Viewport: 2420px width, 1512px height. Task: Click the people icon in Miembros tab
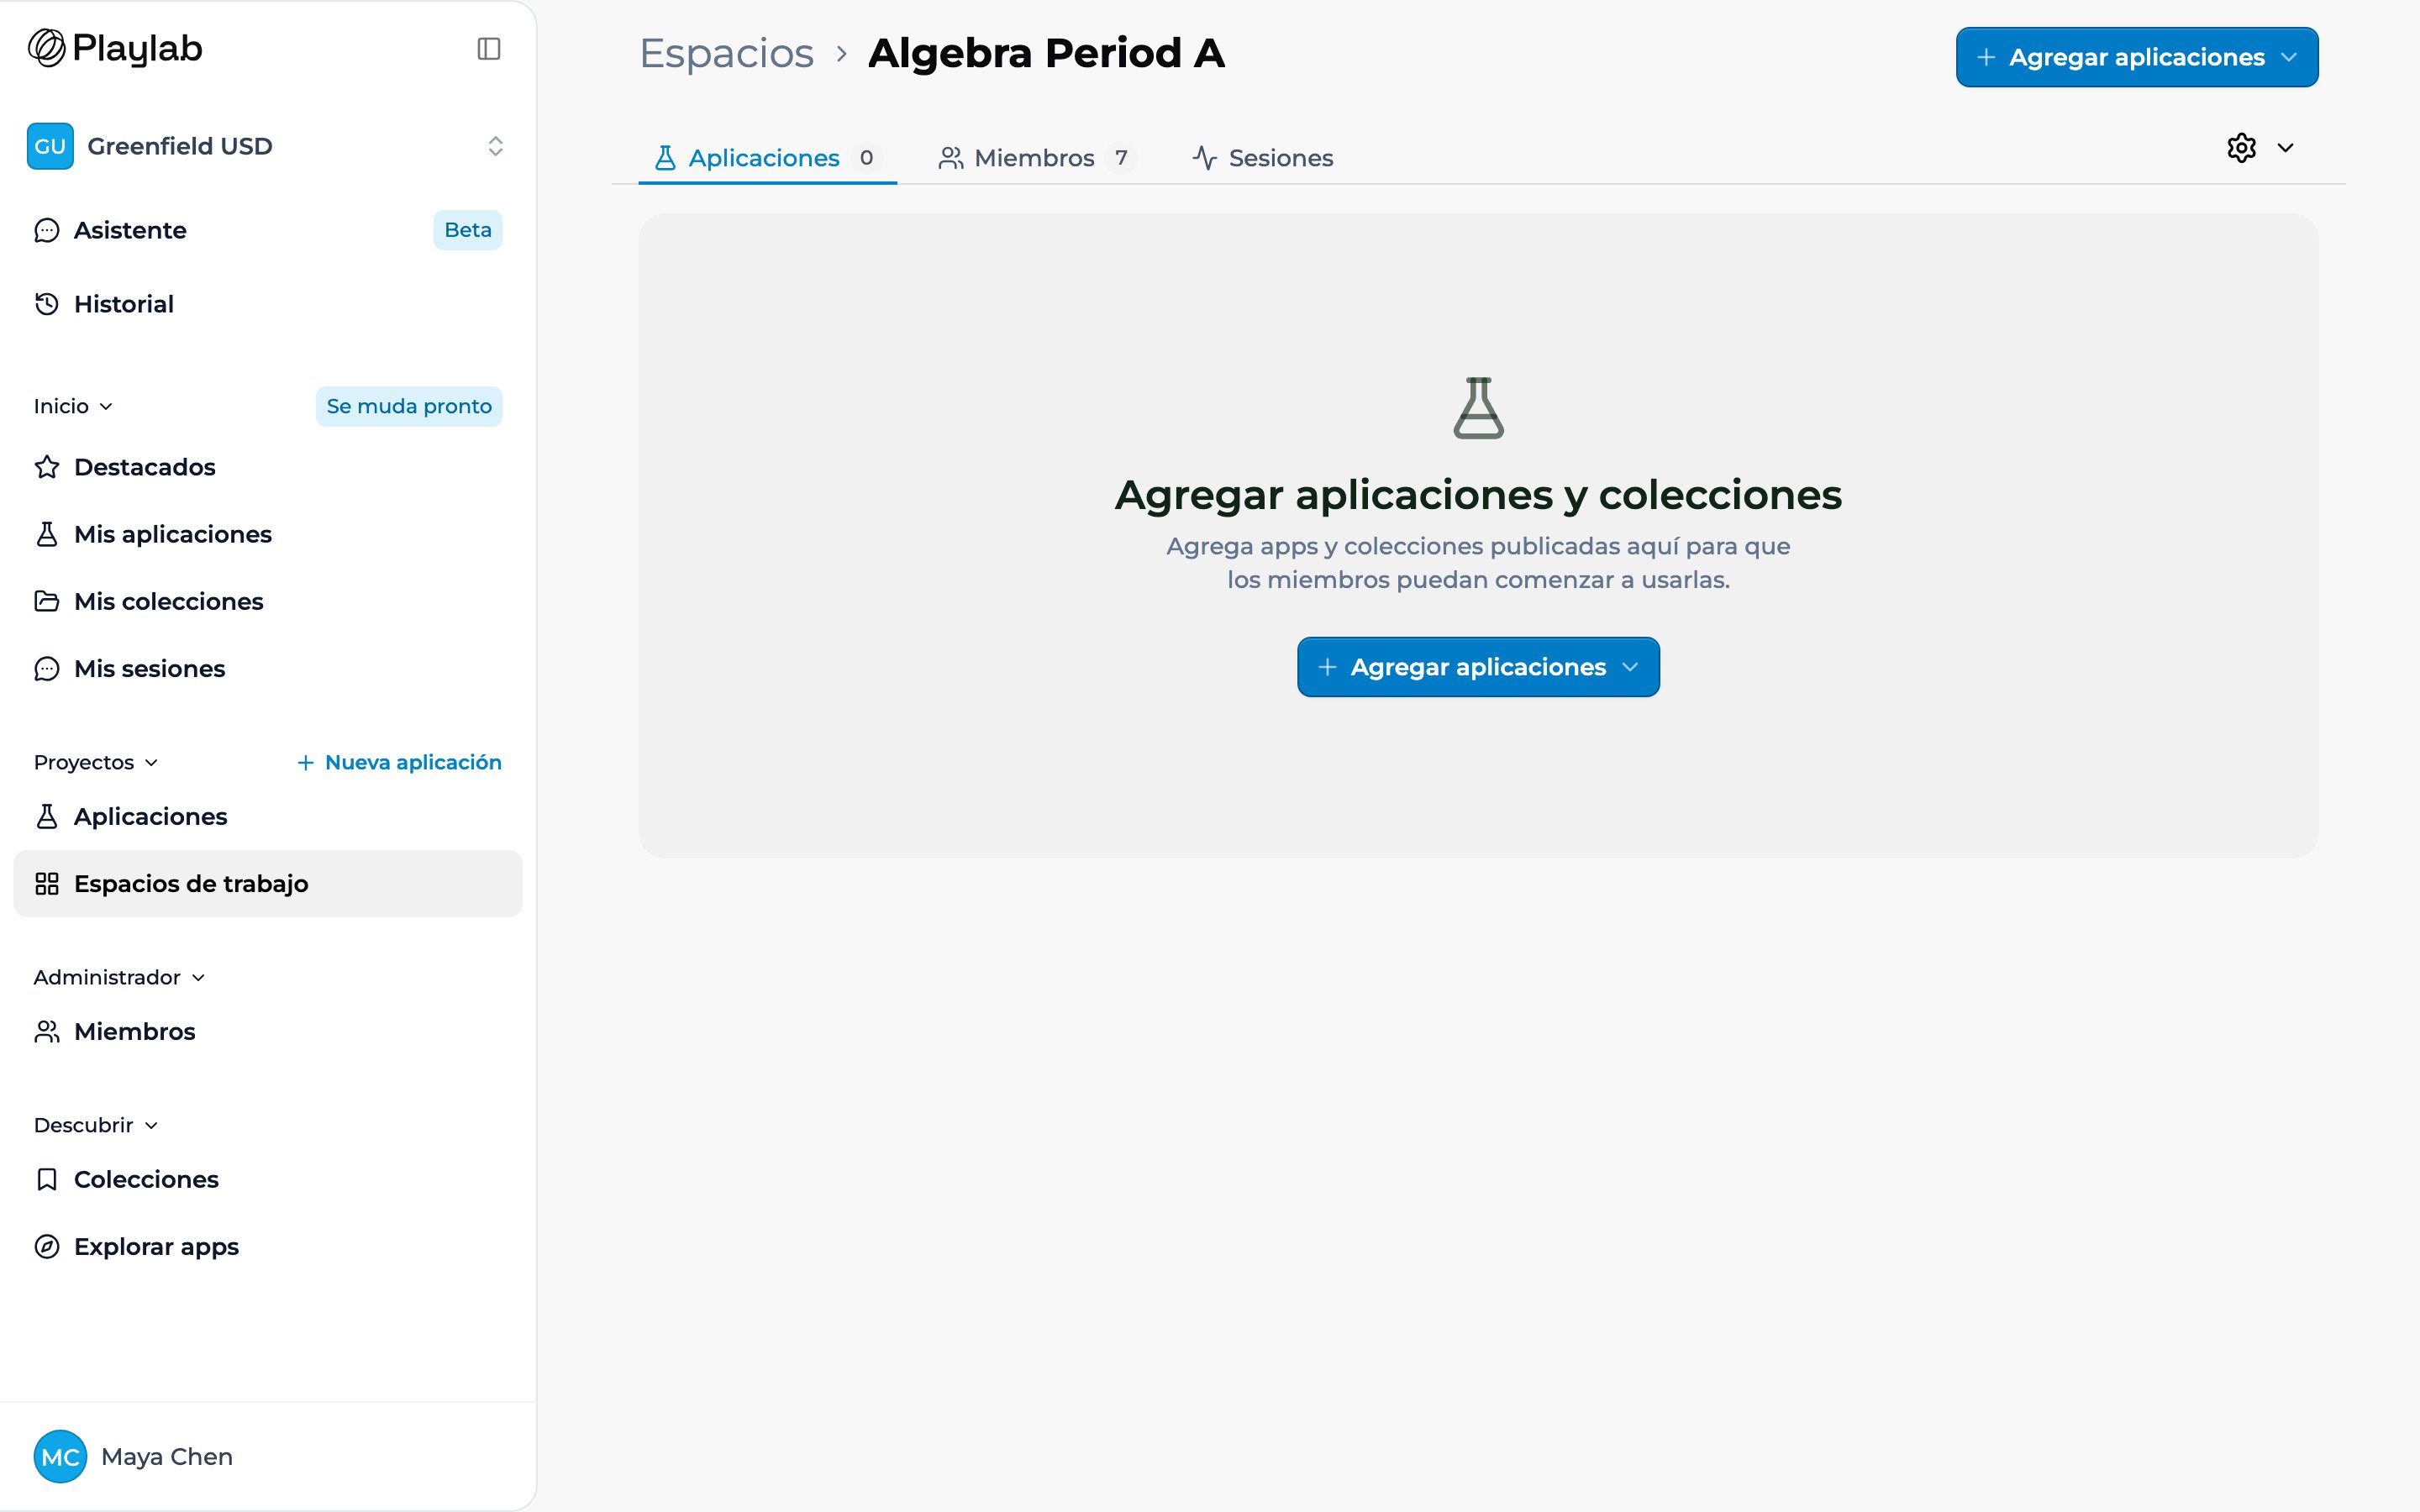click(x=951, y=158)
